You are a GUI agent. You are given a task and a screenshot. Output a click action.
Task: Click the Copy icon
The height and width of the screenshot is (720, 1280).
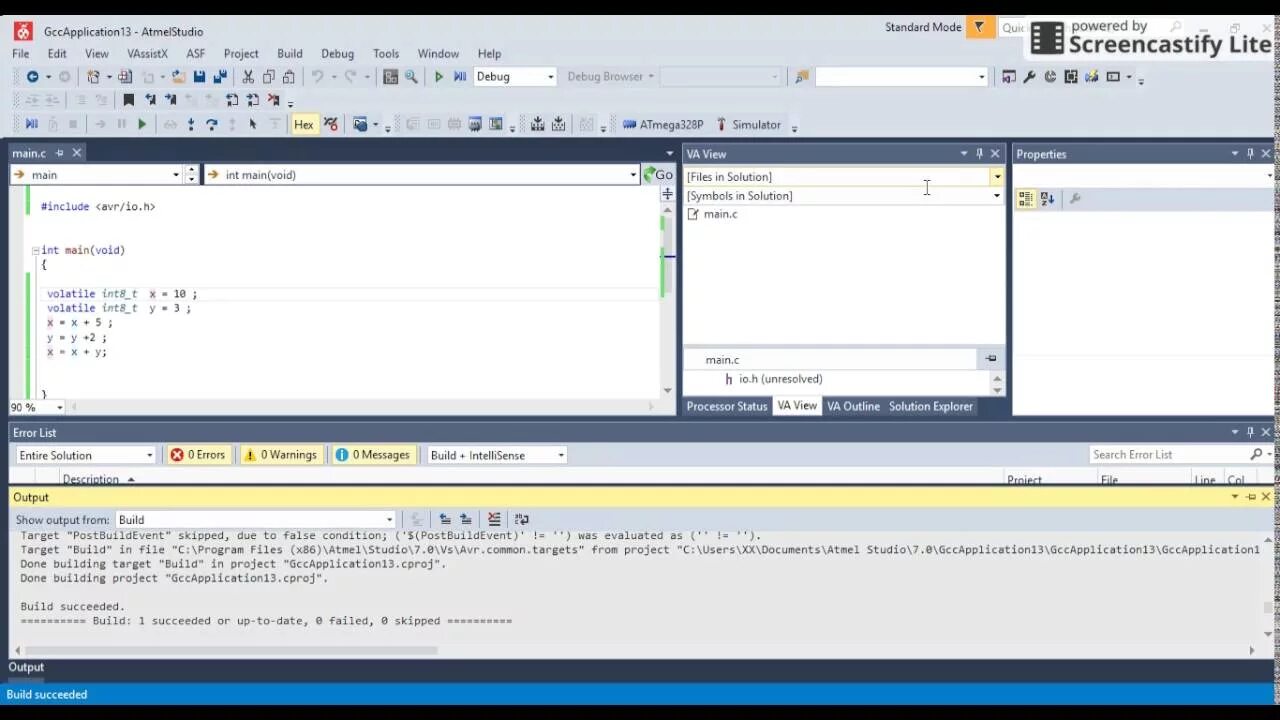[268, 77]
